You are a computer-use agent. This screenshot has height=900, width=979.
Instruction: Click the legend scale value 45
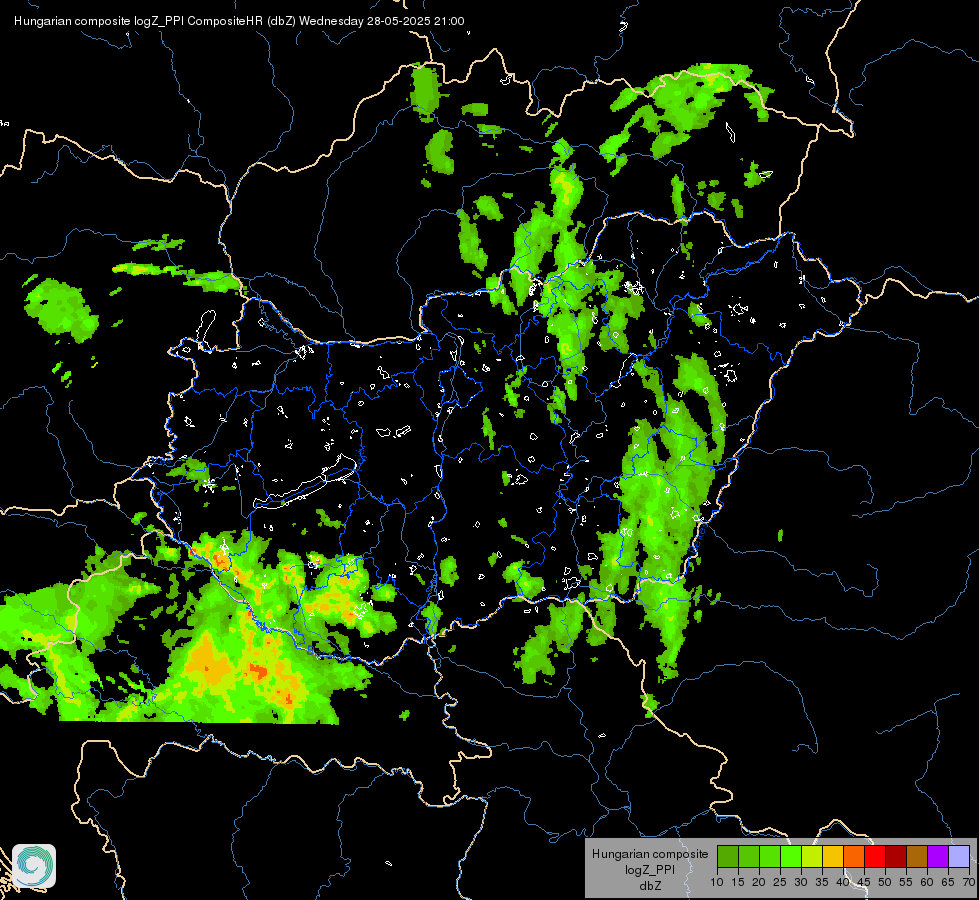point(863,882)
